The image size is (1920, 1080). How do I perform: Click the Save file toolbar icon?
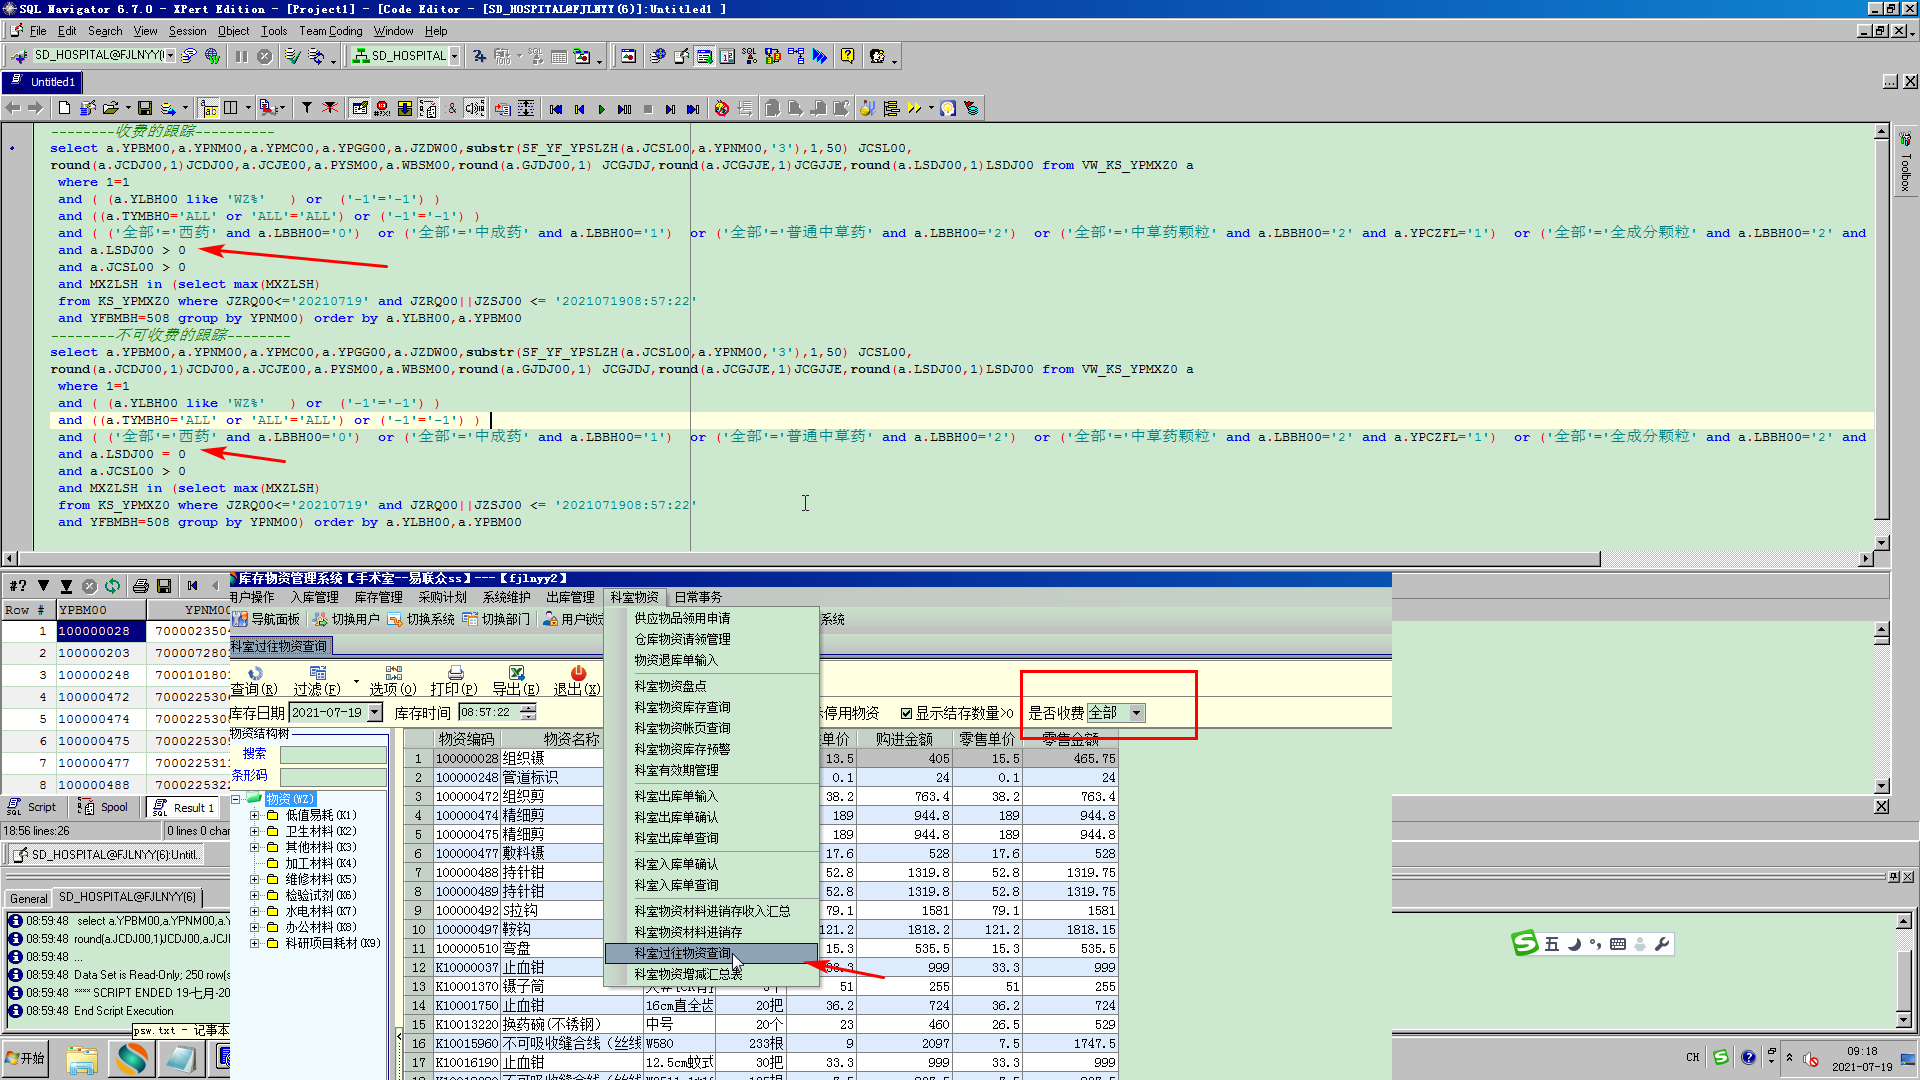pos(145,108)
